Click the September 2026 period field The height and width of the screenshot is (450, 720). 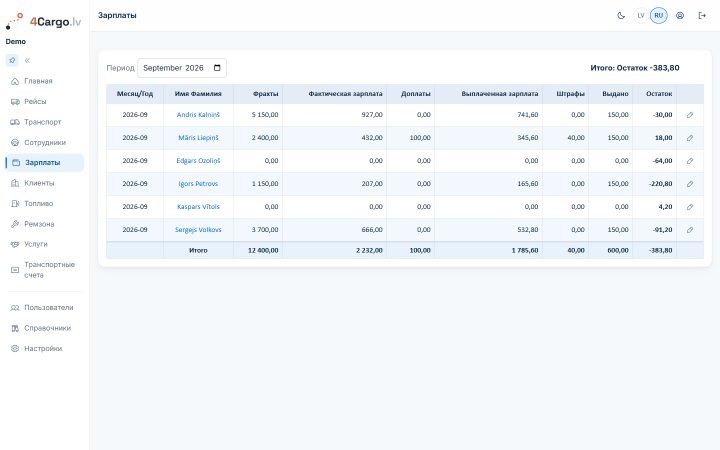[182, 68]
